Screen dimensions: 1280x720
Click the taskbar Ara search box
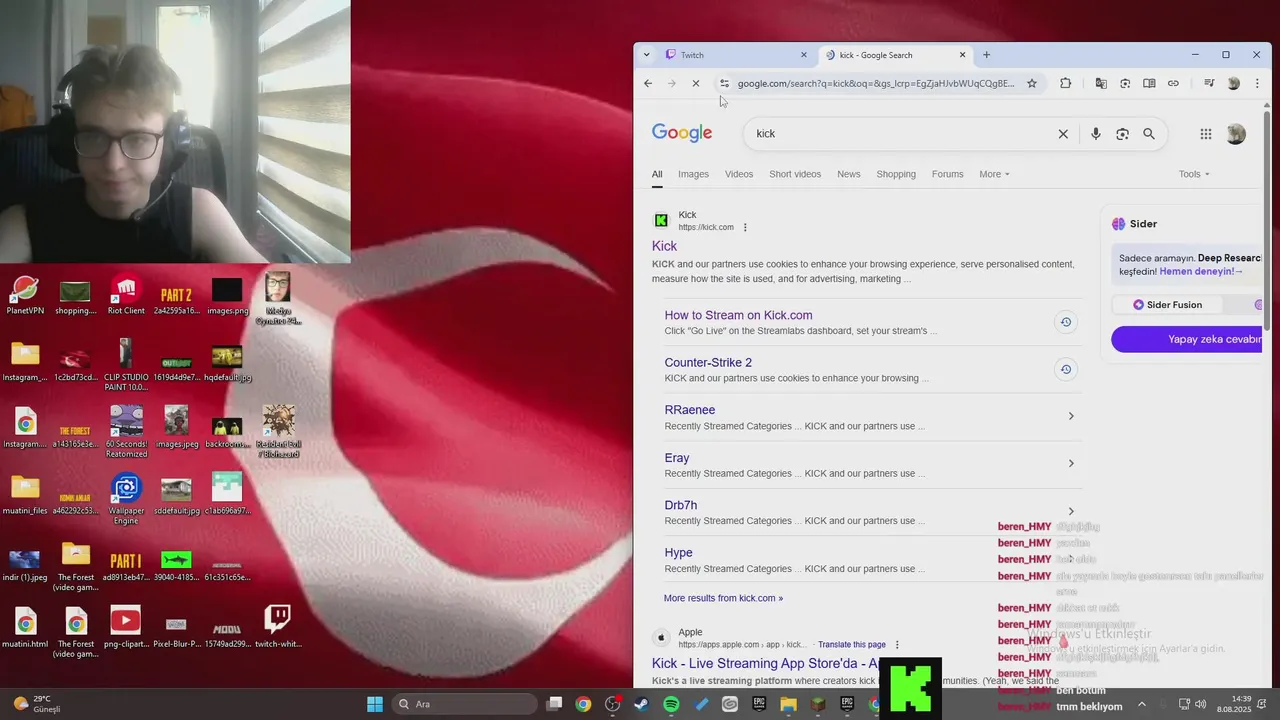coord(465,704)
